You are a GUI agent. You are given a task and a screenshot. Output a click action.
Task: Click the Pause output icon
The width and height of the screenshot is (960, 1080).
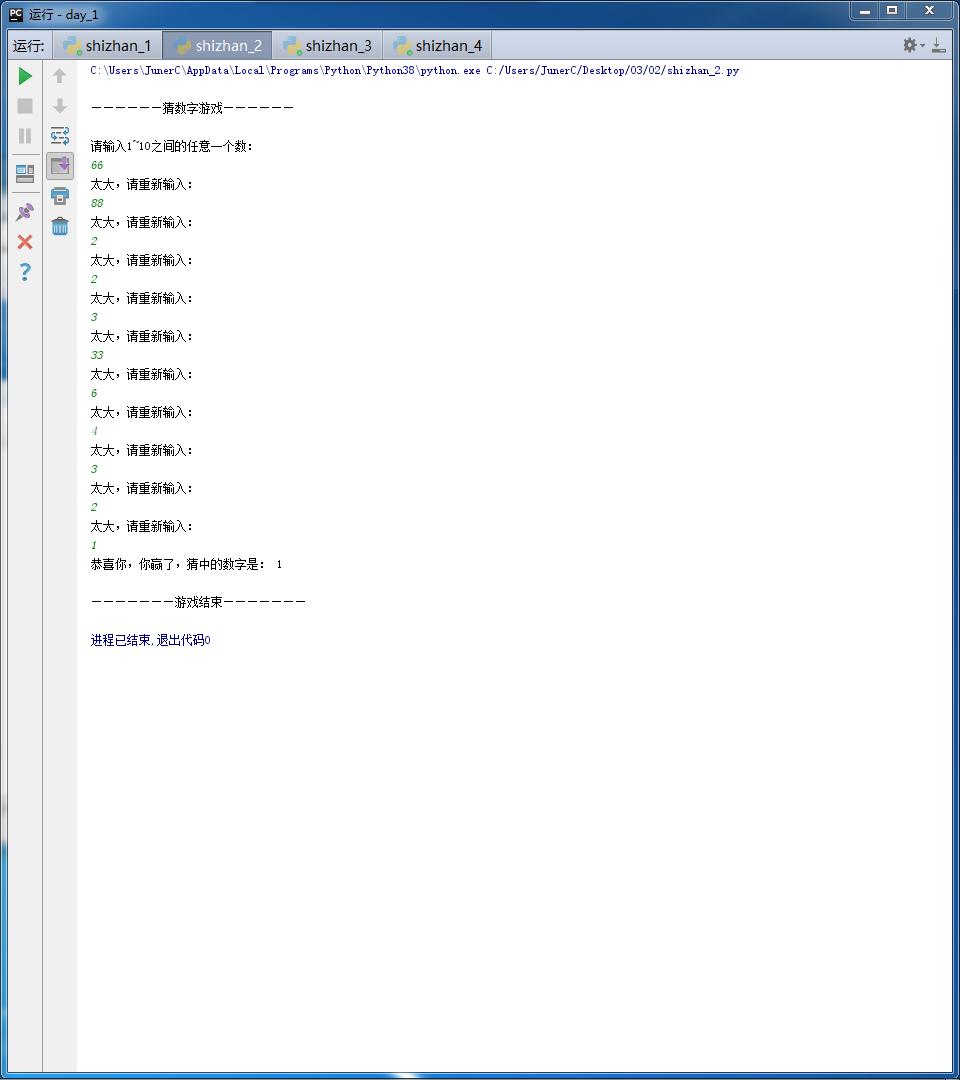pyautogui.click(x=25, y=136)
